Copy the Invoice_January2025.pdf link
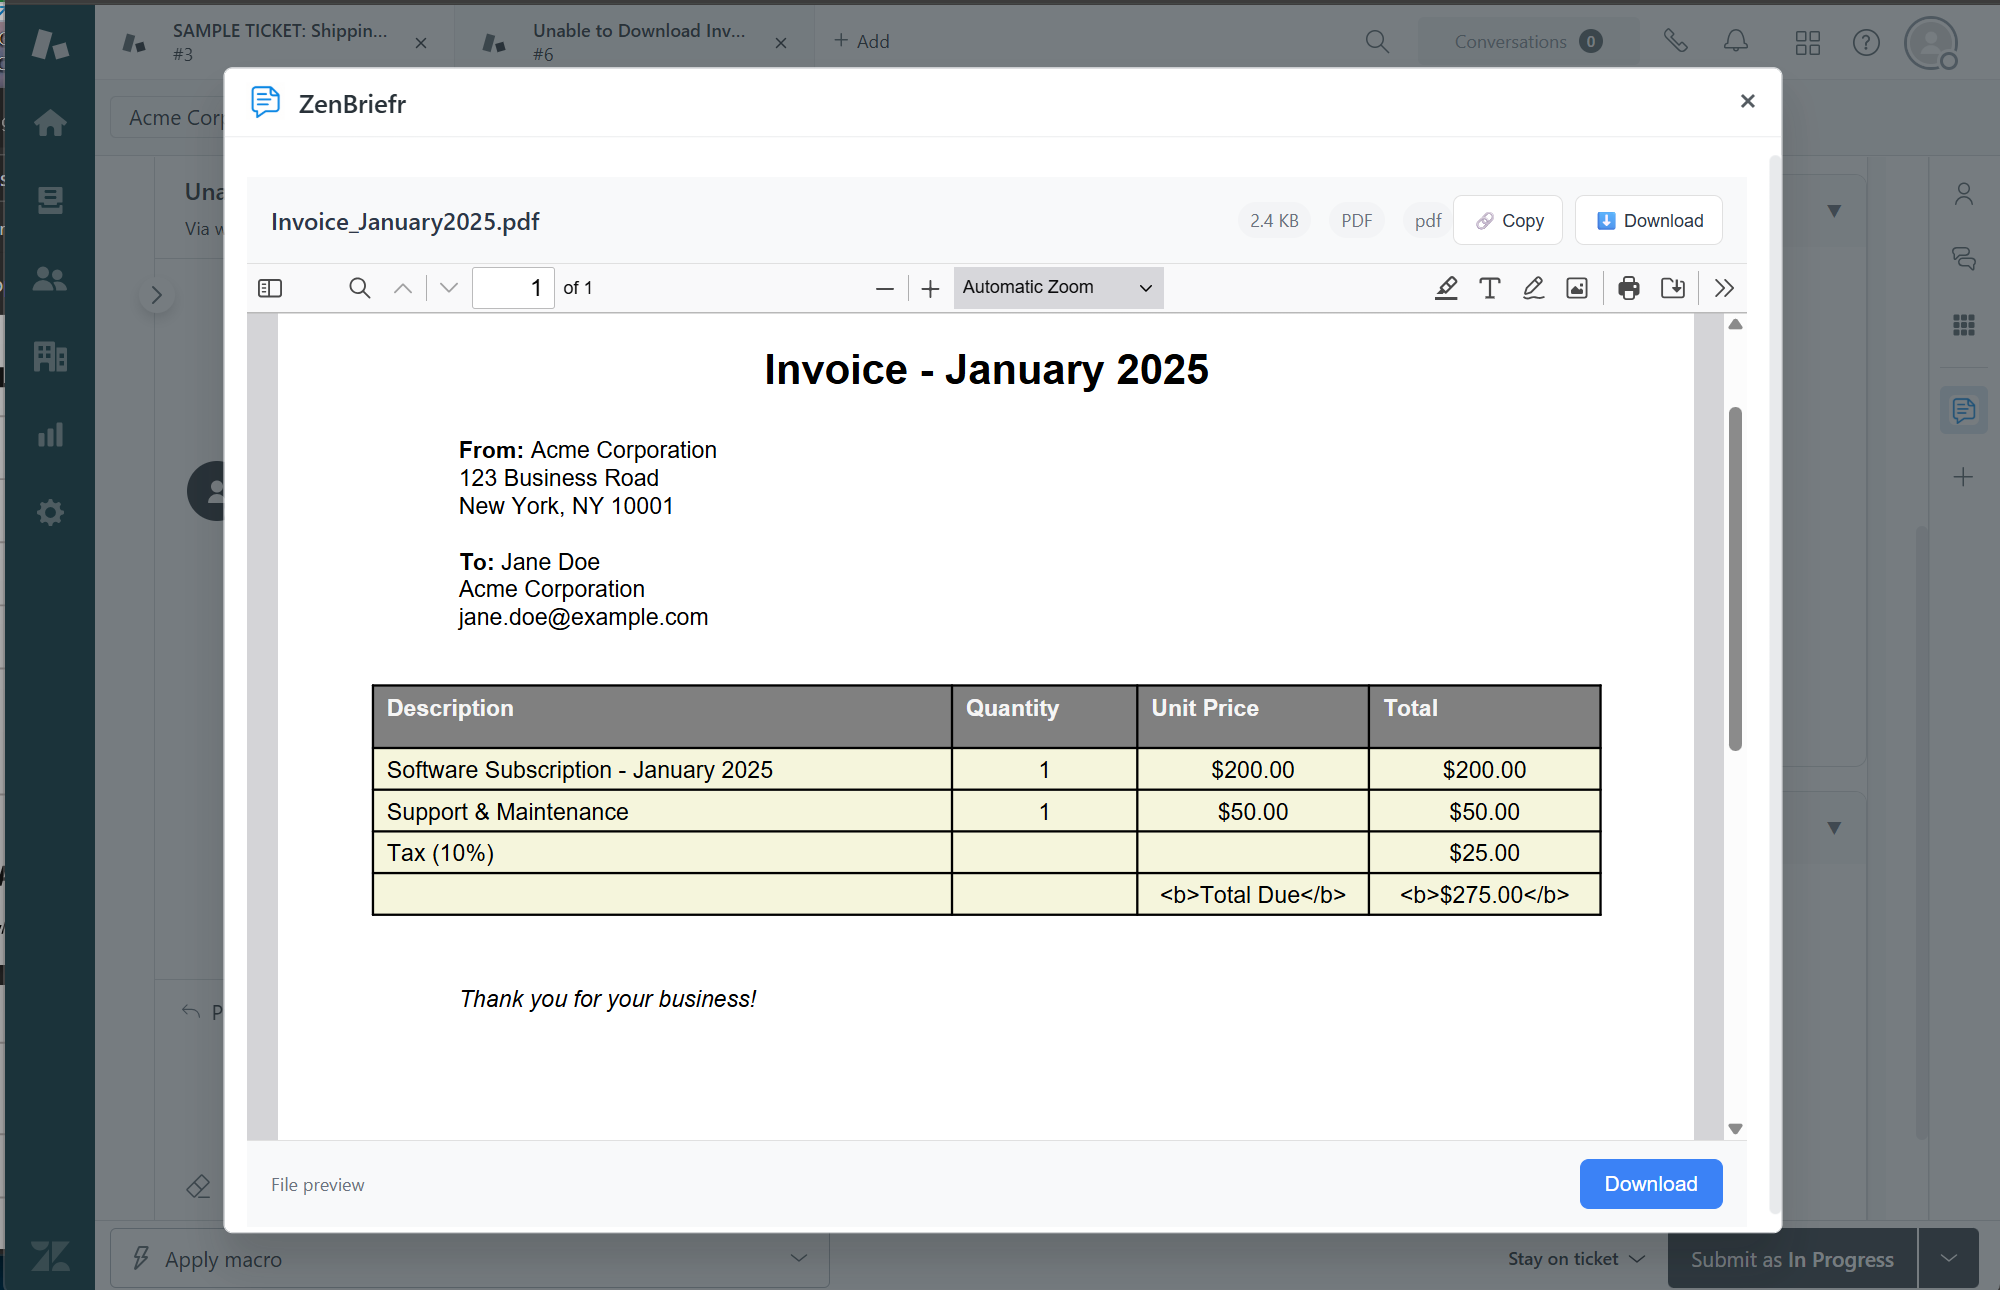 (x=1508, y=220)
